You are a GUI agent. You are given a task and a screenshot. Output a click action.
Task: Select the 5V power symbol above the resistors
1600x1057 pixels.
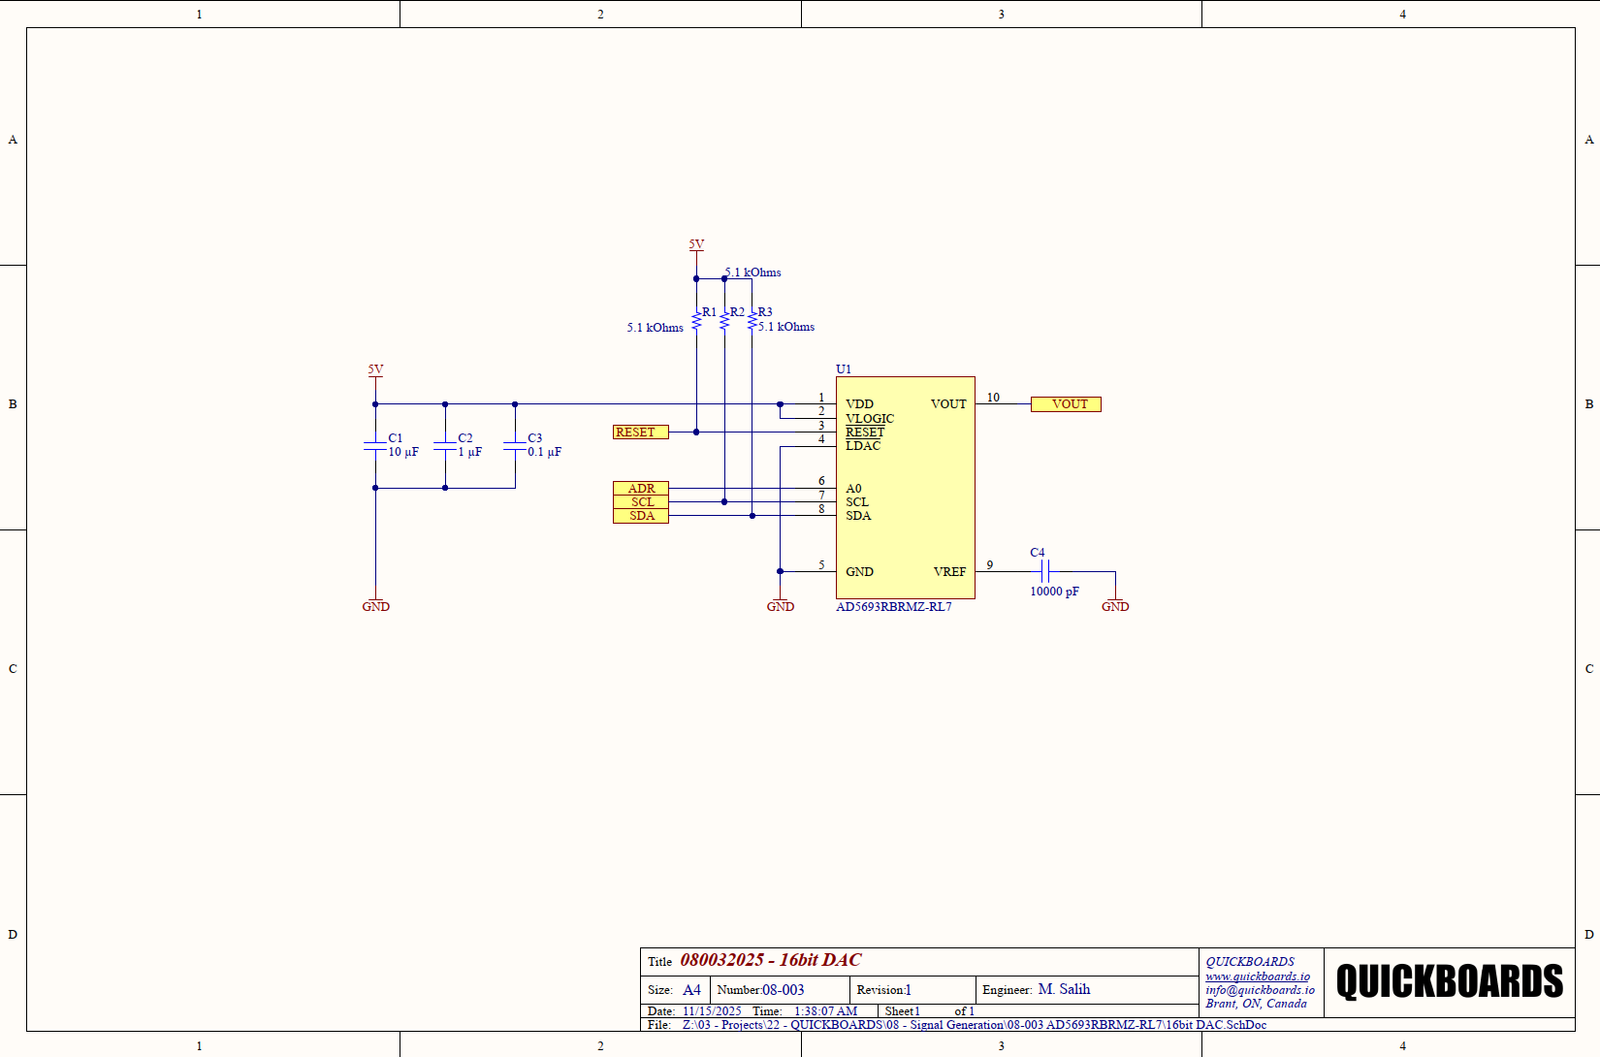696,246
